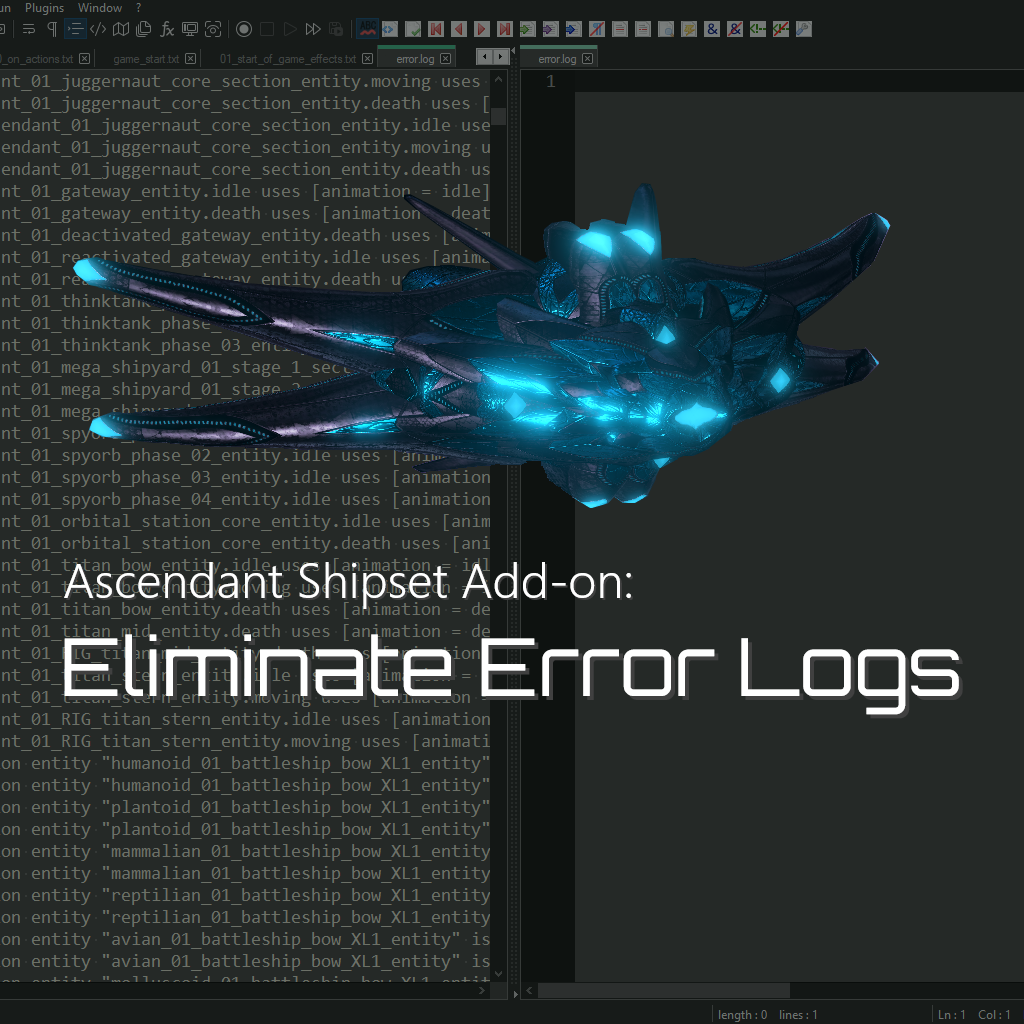Click the stop recording square button
Image resolution: width=1024 pixels, height=1024 pixels.
[267, 29]
